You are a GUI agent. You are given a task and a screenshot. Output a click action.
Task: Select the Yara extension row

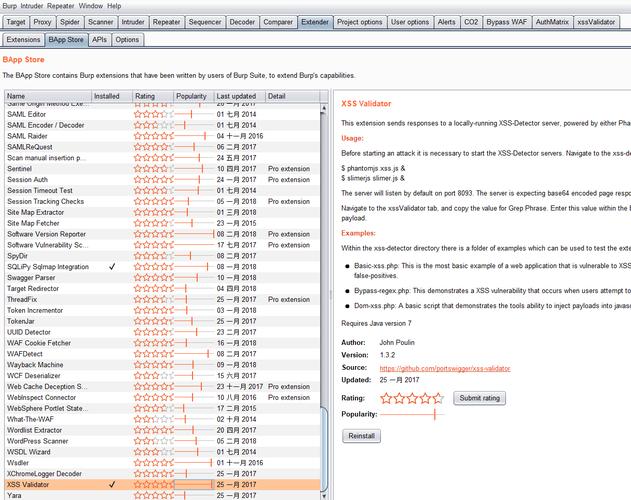[163, 495]
